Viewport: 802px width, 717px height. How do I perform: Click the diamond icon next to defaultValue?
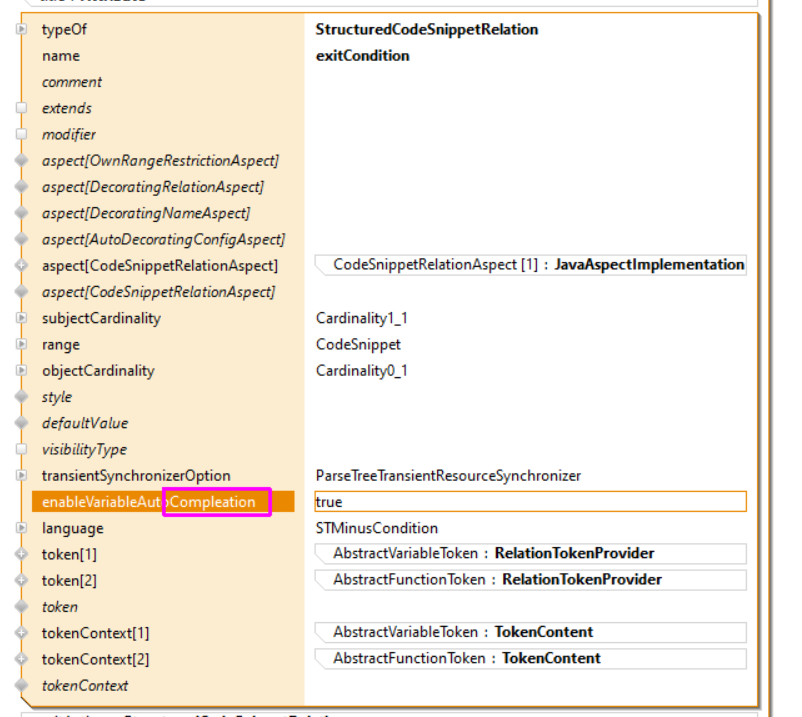(21, 423)
